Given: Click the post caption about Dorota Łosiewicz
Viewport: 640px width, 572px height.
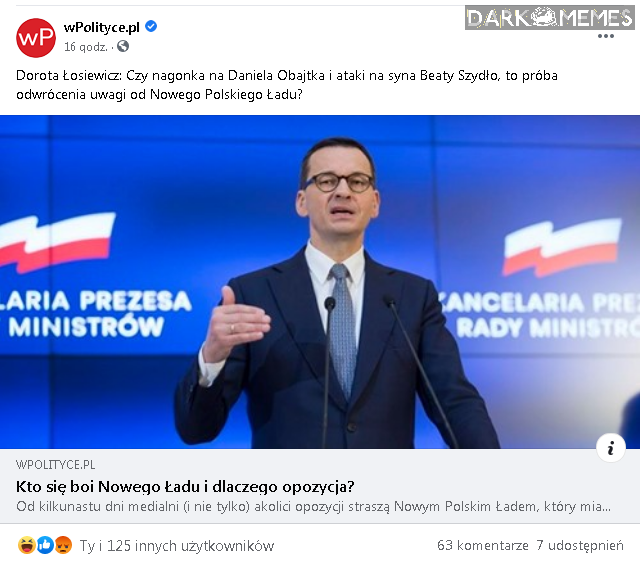Looking at the screenshot, I should point(287,85).
